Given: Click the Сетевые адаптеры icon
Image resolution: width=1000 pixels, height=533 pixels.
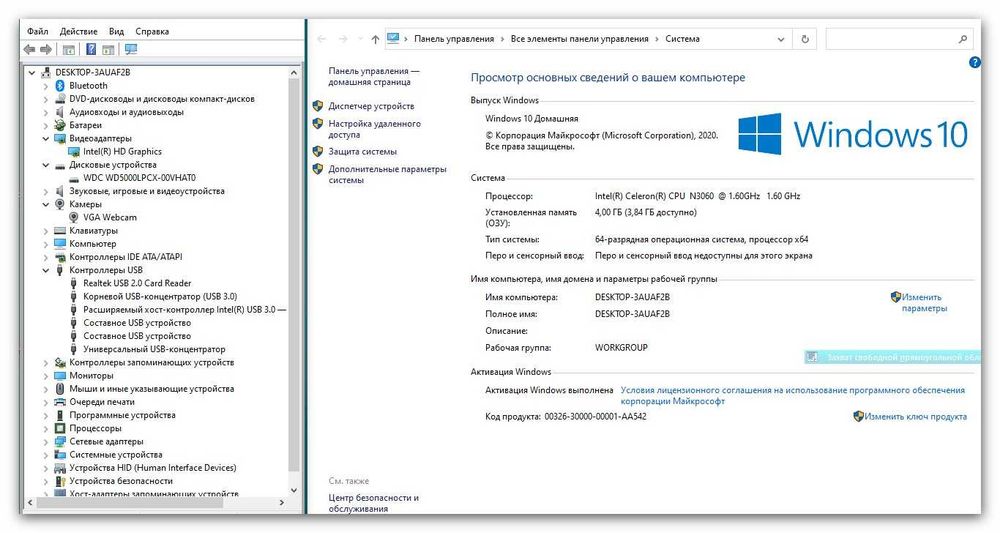Looking at the screenshot, I should (60, 442).
